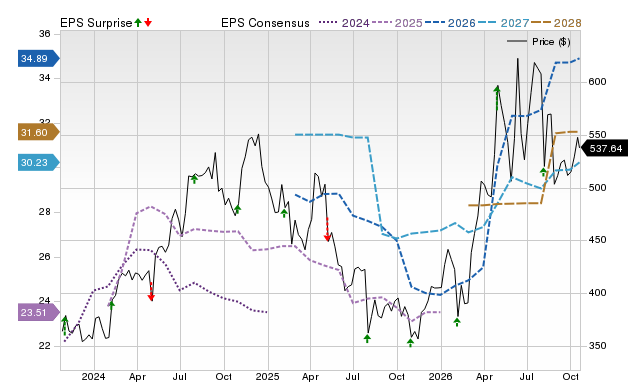Click the 600 label on the price axis

[x=597, y=82]
